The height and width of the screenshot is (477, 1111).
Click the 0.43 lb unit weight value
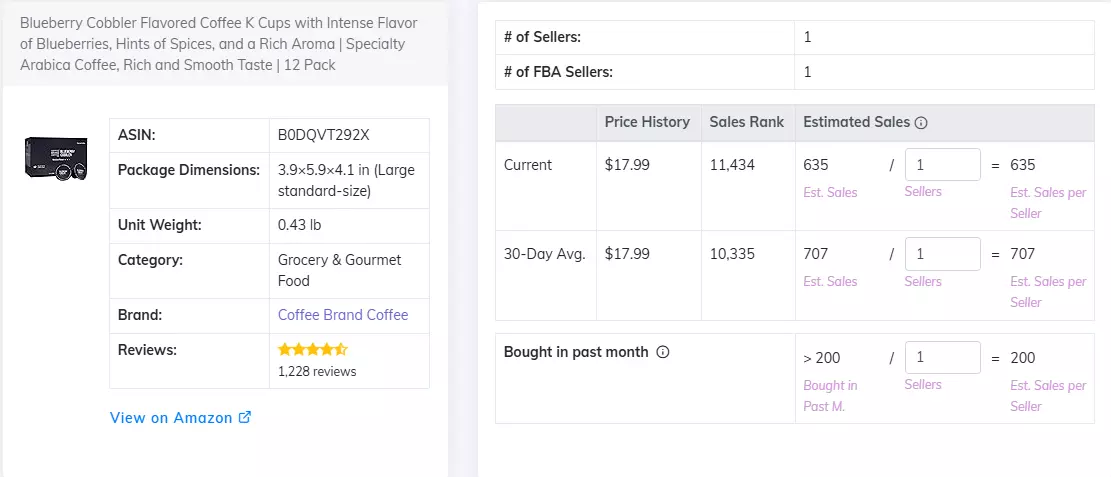[x=299, y=225]
